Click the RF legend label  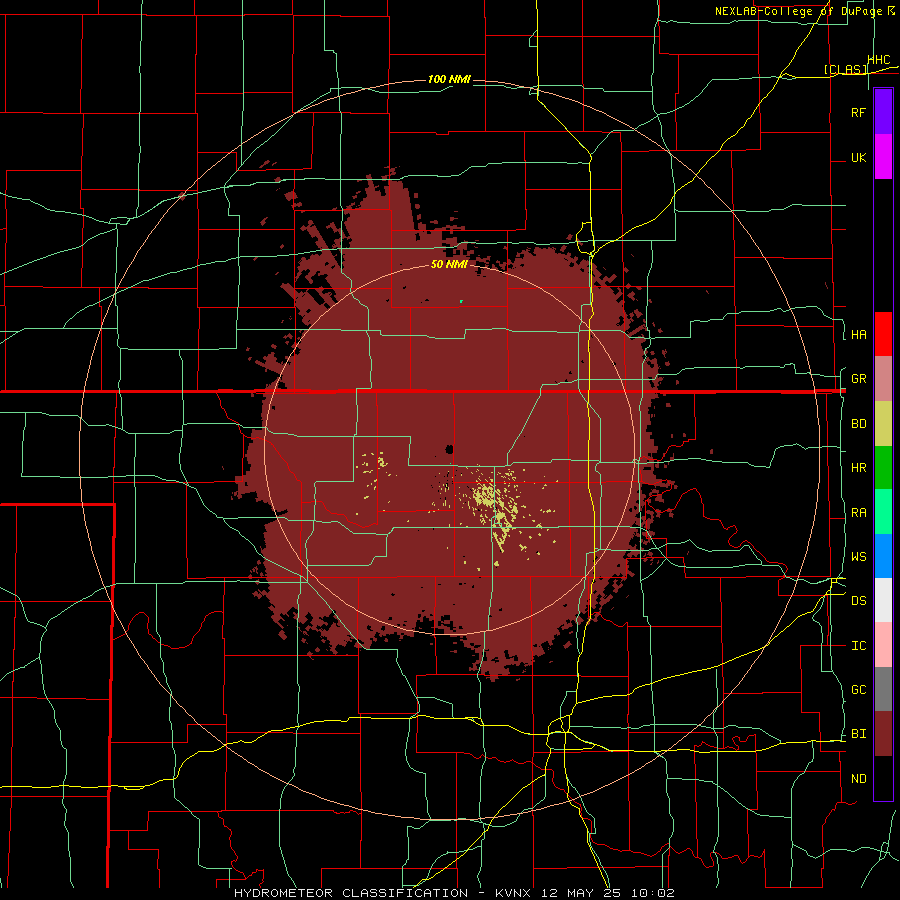858,112
